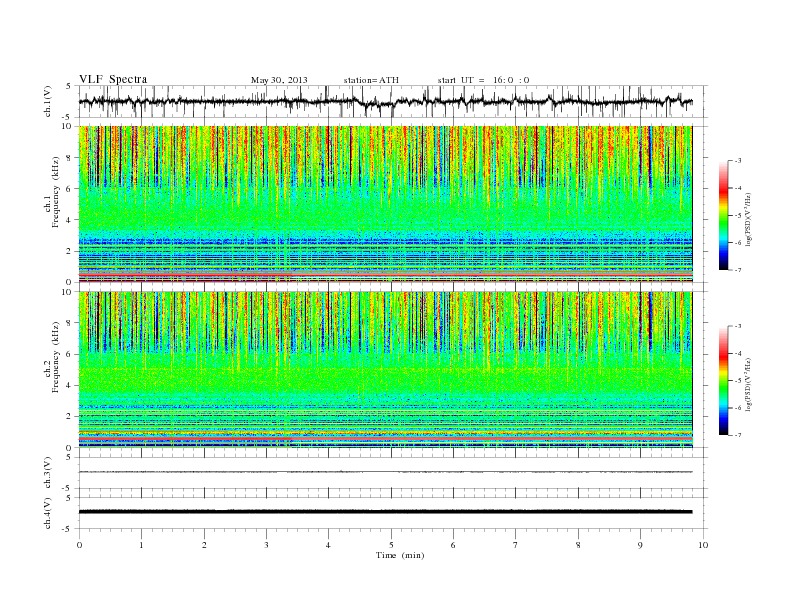Screen dimensions: 792x612
Task: Click the "6" tick on the ch.1 frequency axis
Action: click(x=70, y=189)
